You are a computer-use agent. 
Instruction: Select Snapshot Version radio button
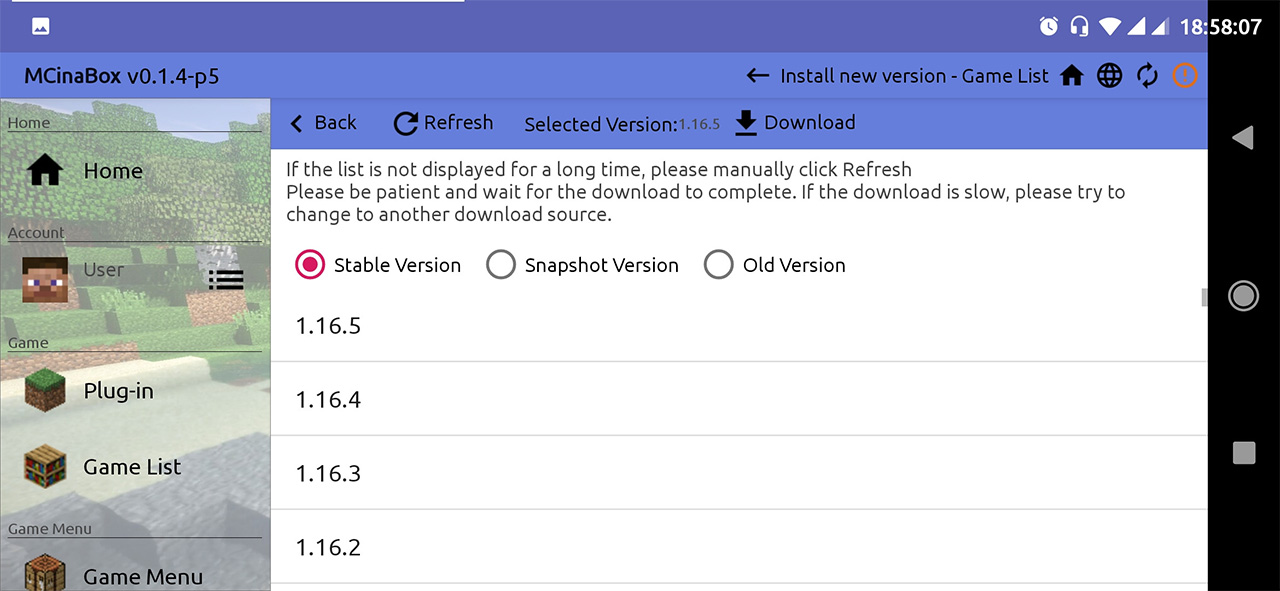501,265
